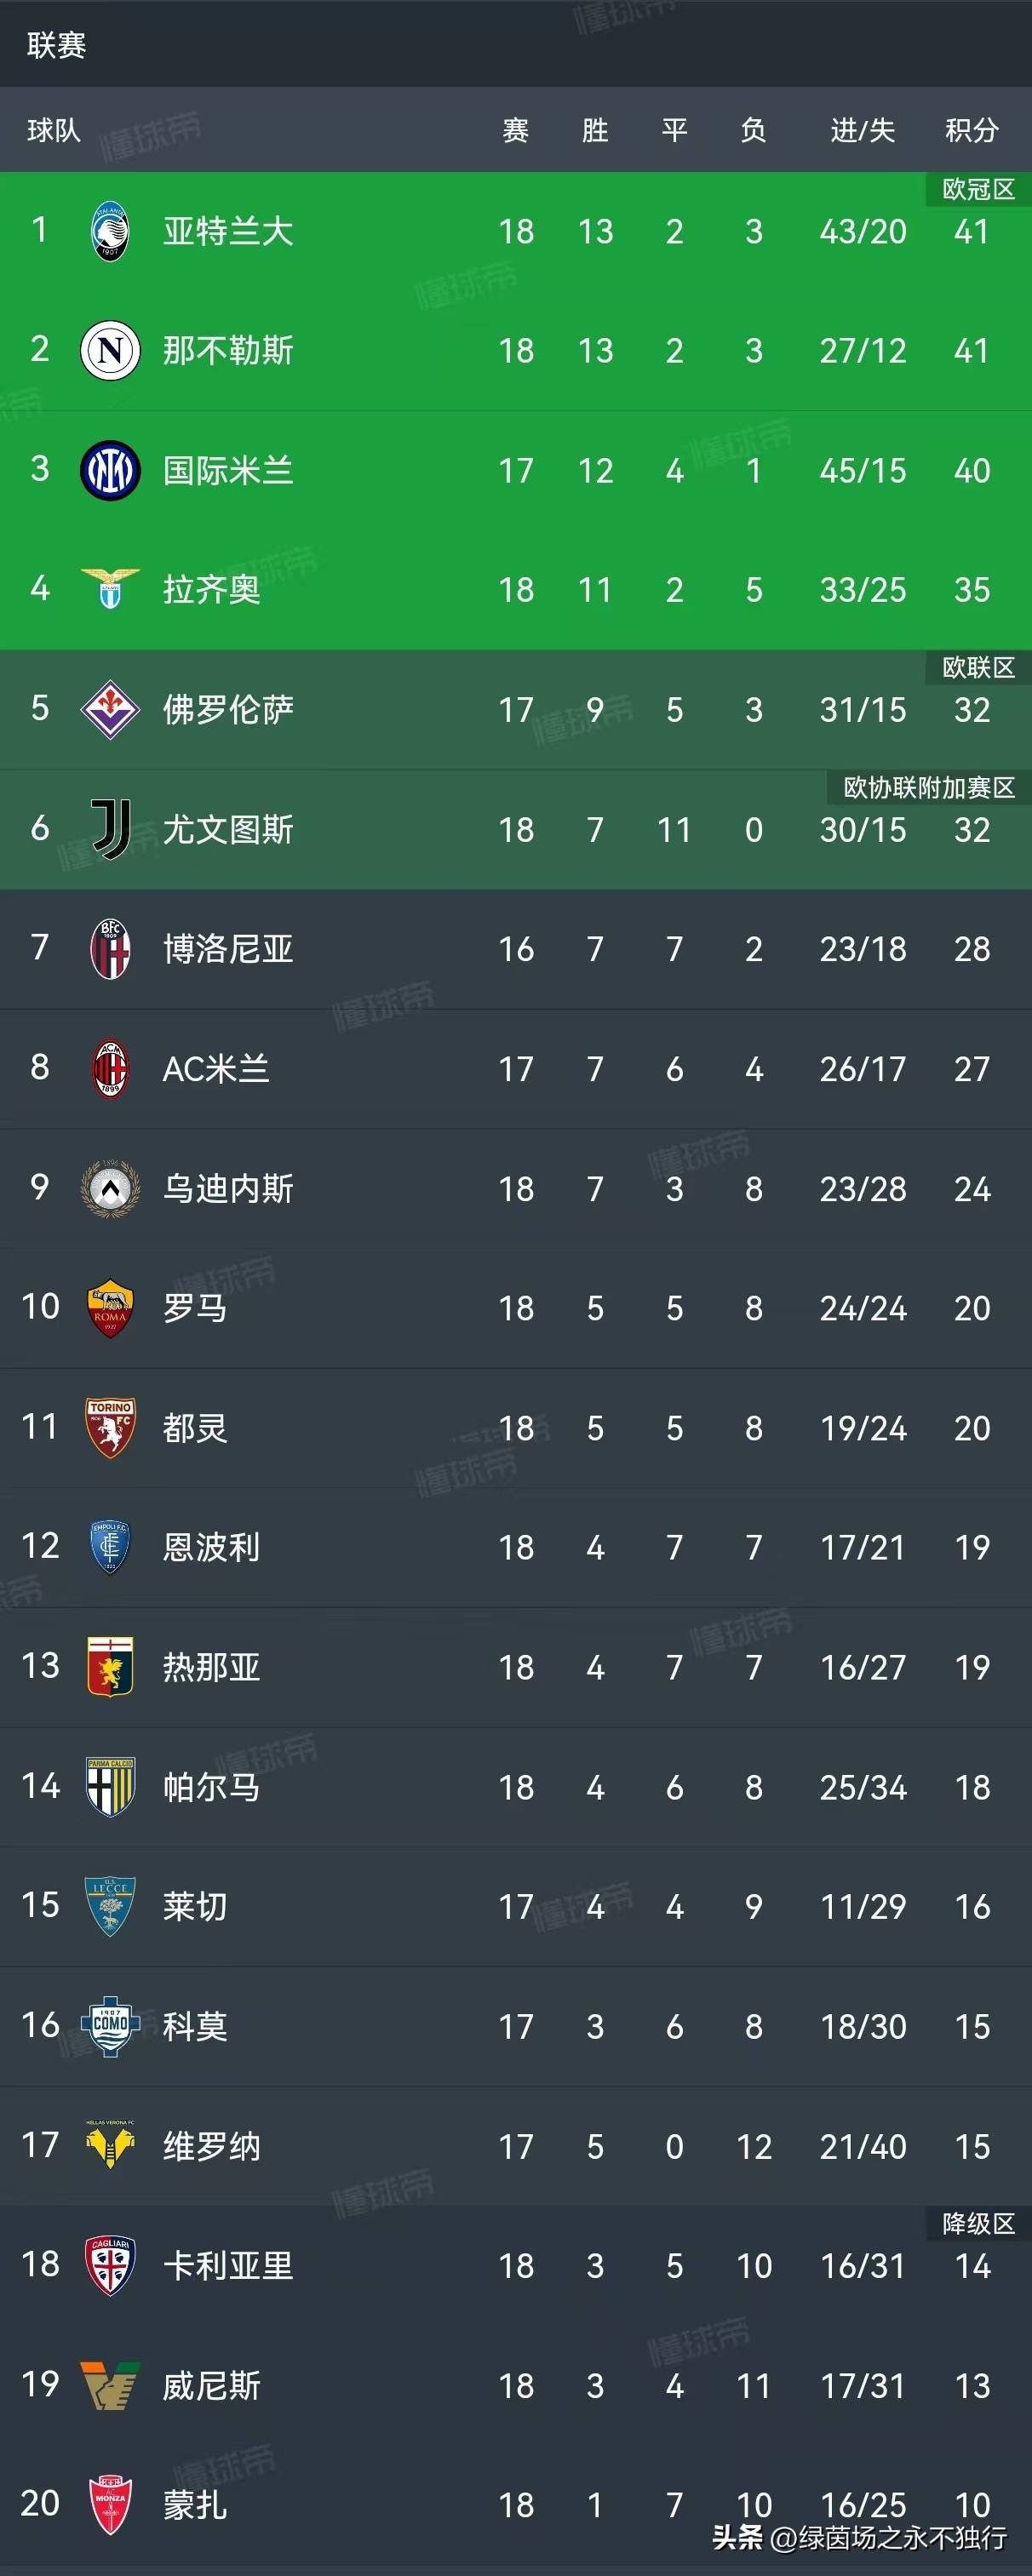Screen dimensions: 1032x2576
Task: Click the 胜 wins column header
Action: [x=595, y=130]
